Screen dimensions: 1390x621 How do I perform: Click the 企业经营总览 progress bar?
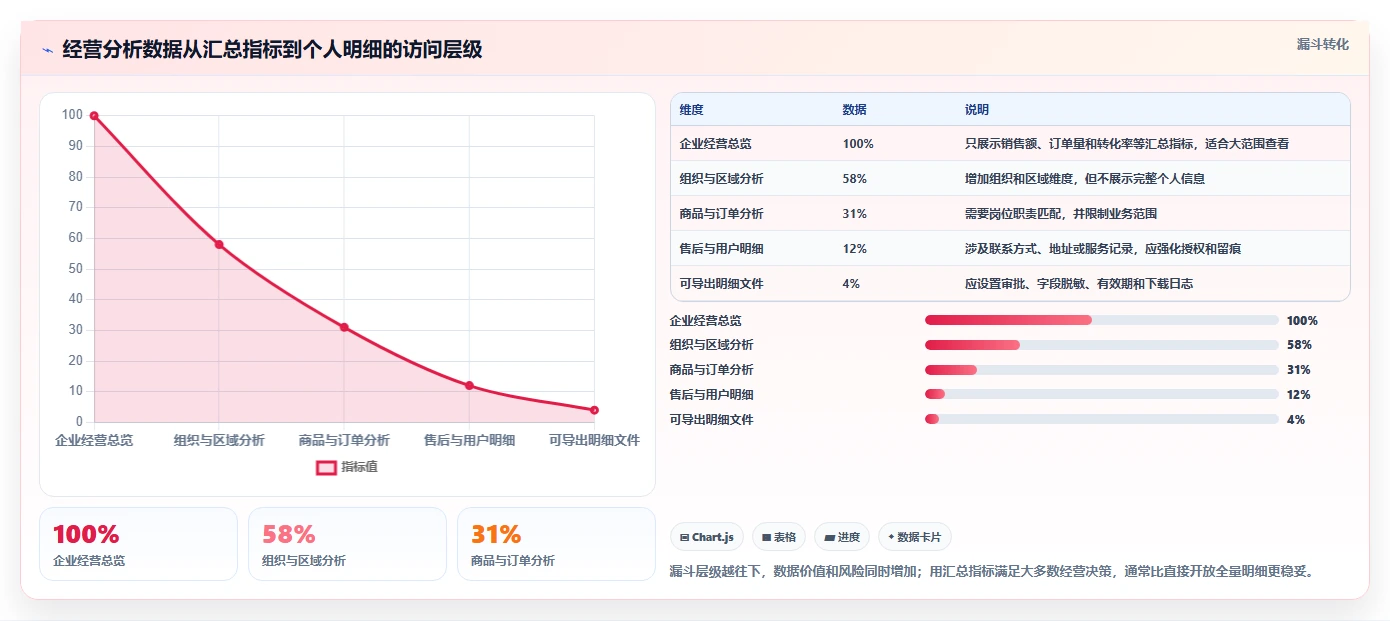coord(1102,320)
